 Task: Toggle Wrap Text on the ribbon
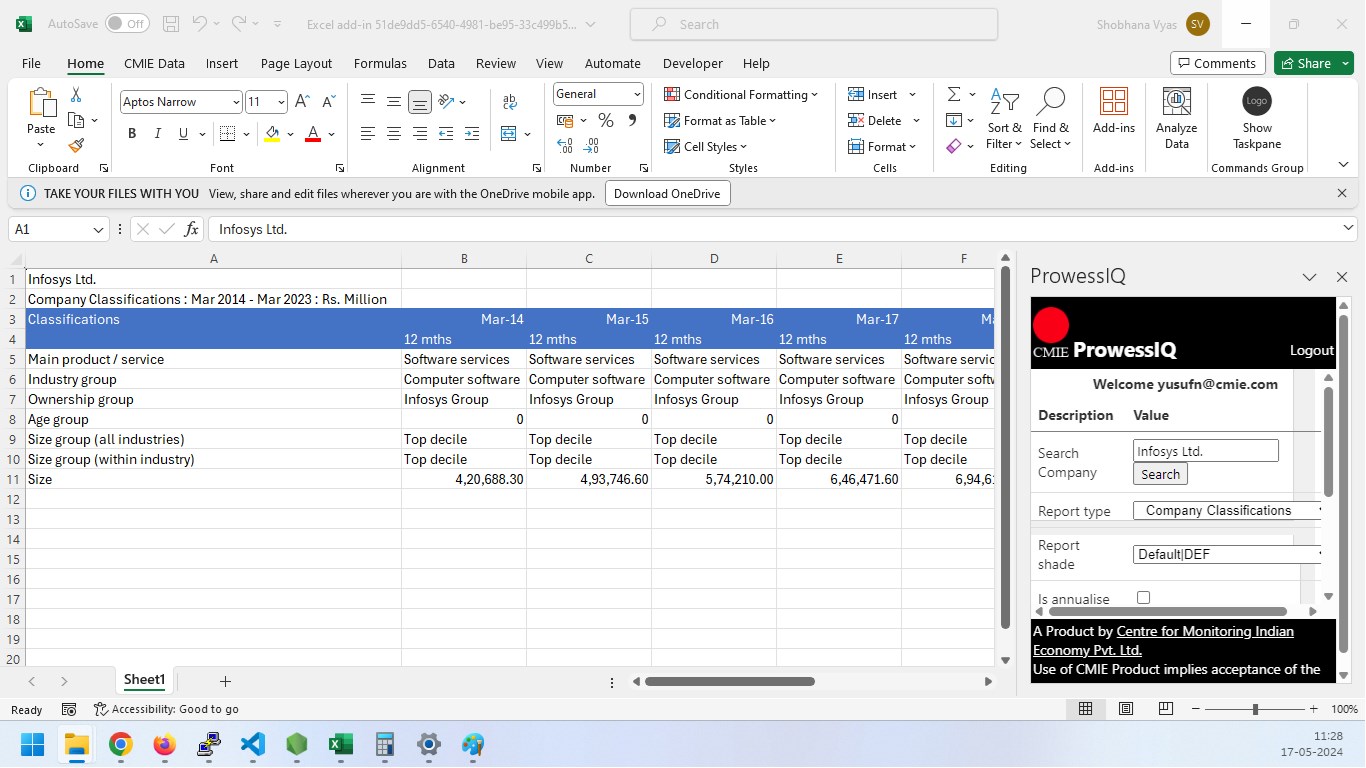click(510, 102)
